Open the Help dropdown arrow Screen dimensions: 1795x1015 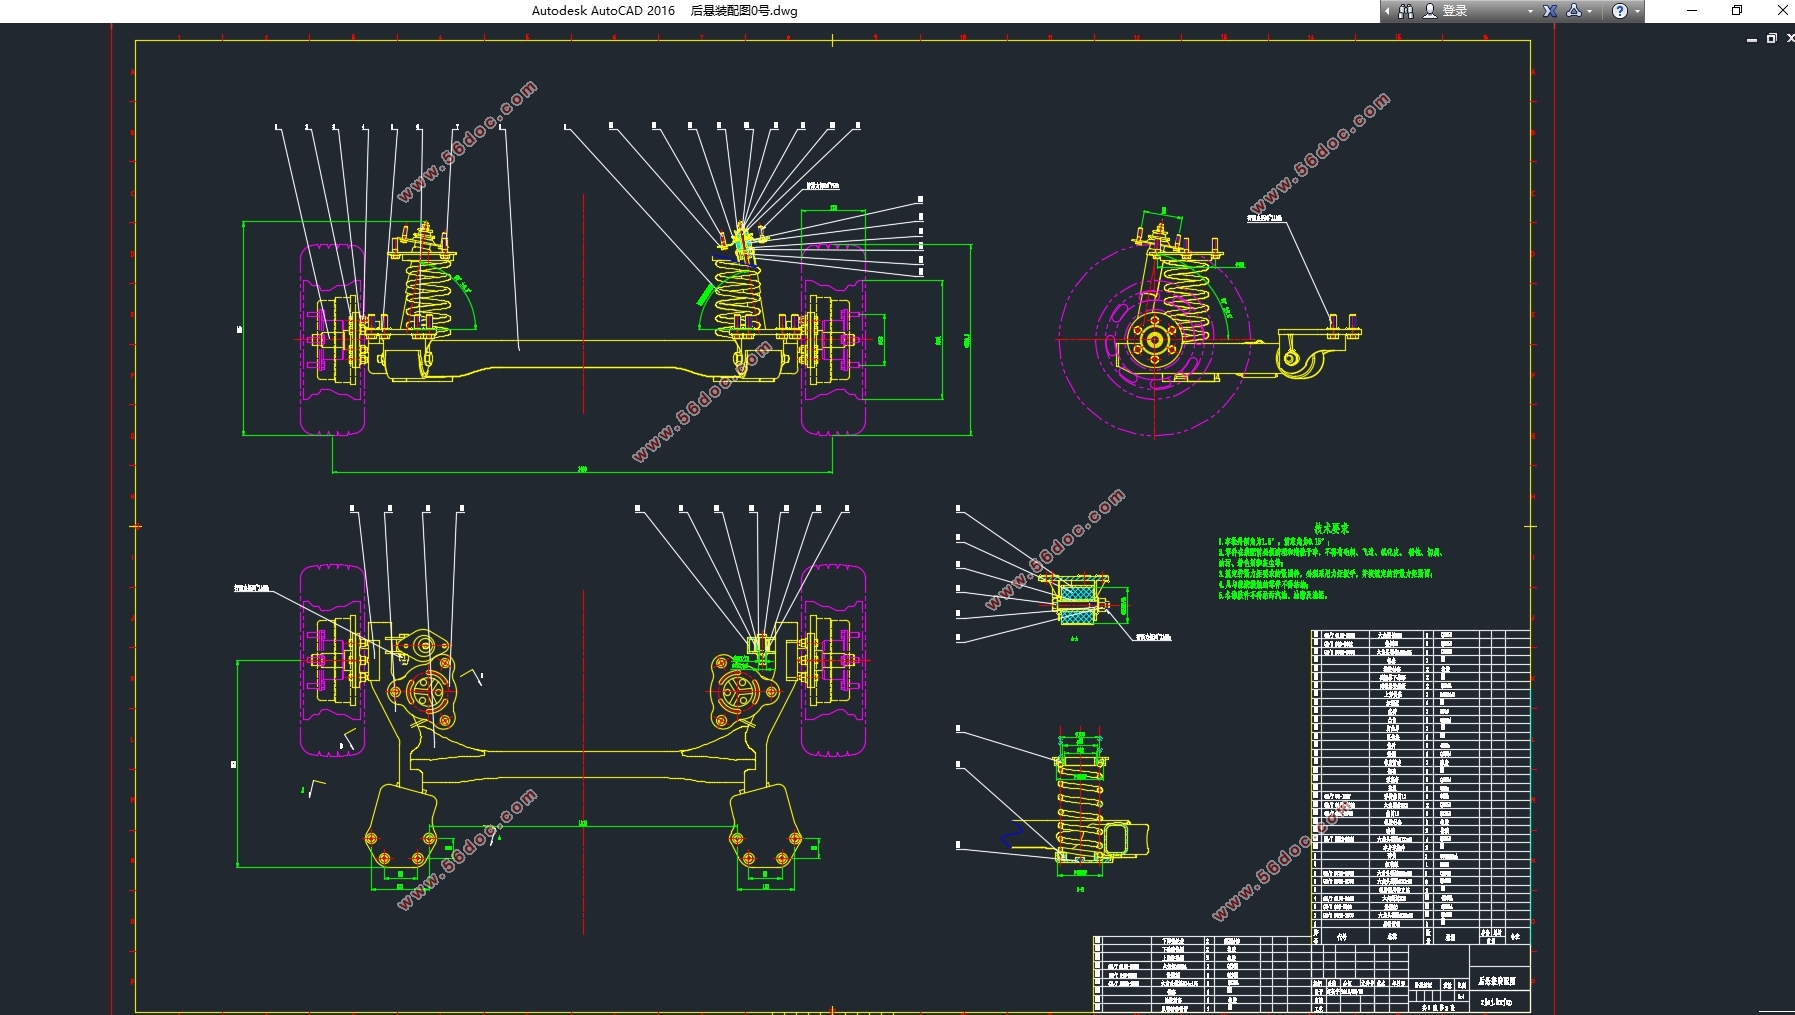pyautogui.click(x=1637, y=12)
